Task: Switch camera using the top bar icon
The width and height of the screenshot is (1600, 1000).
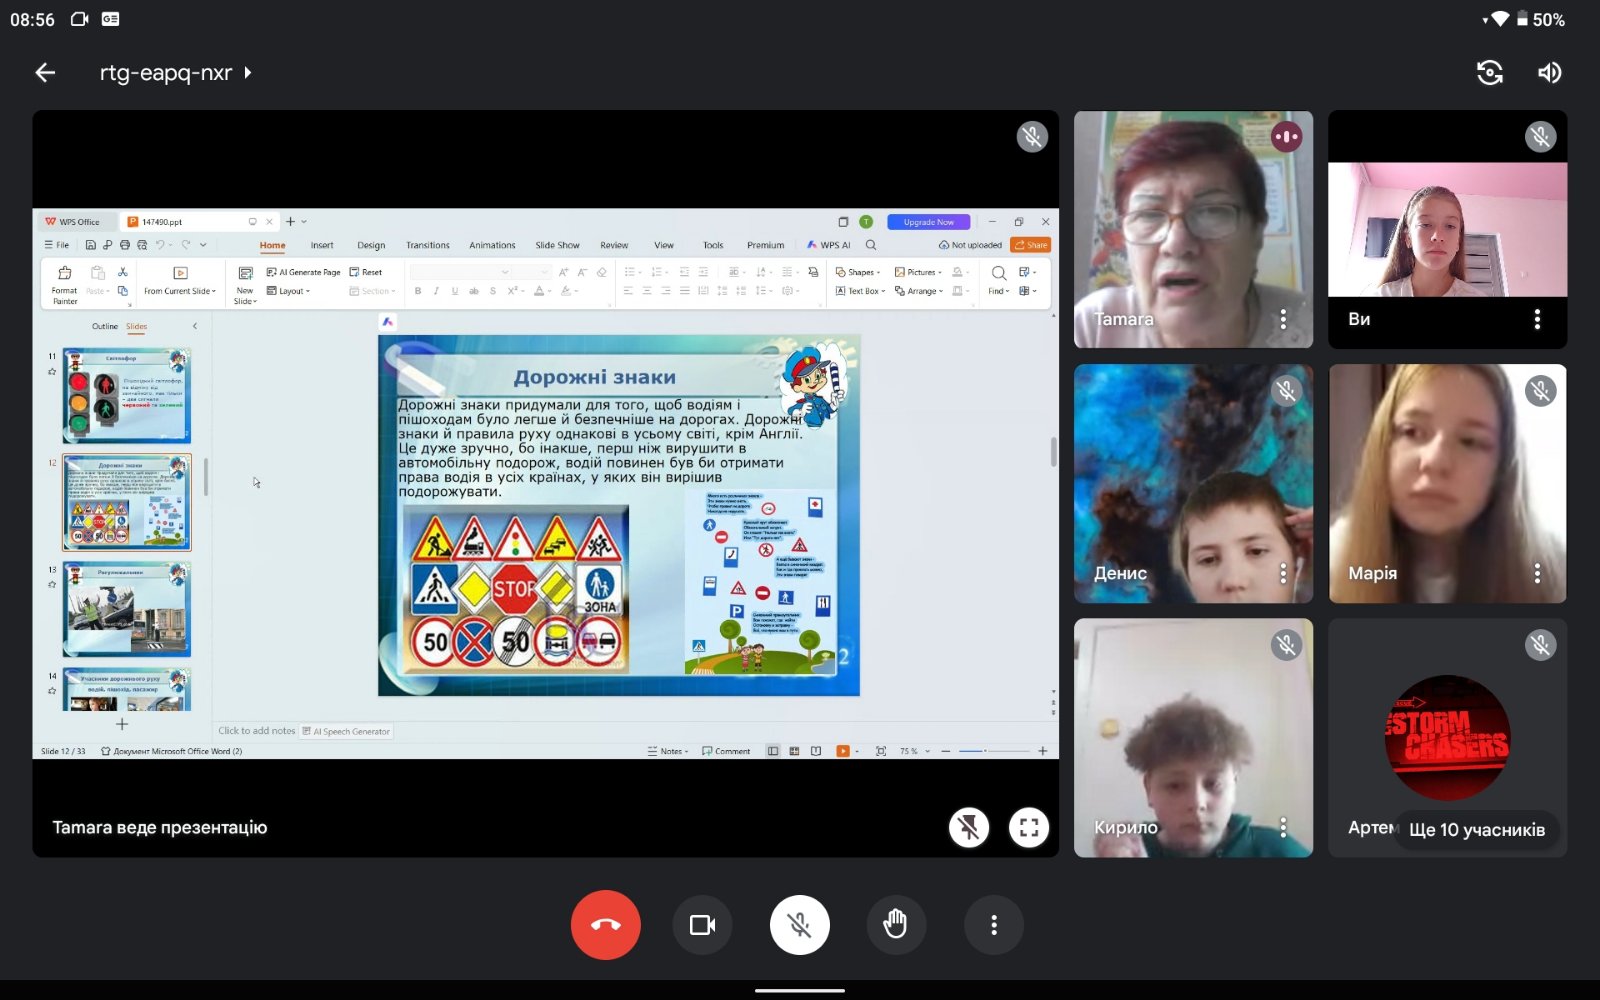Action: pos(1490,72)
